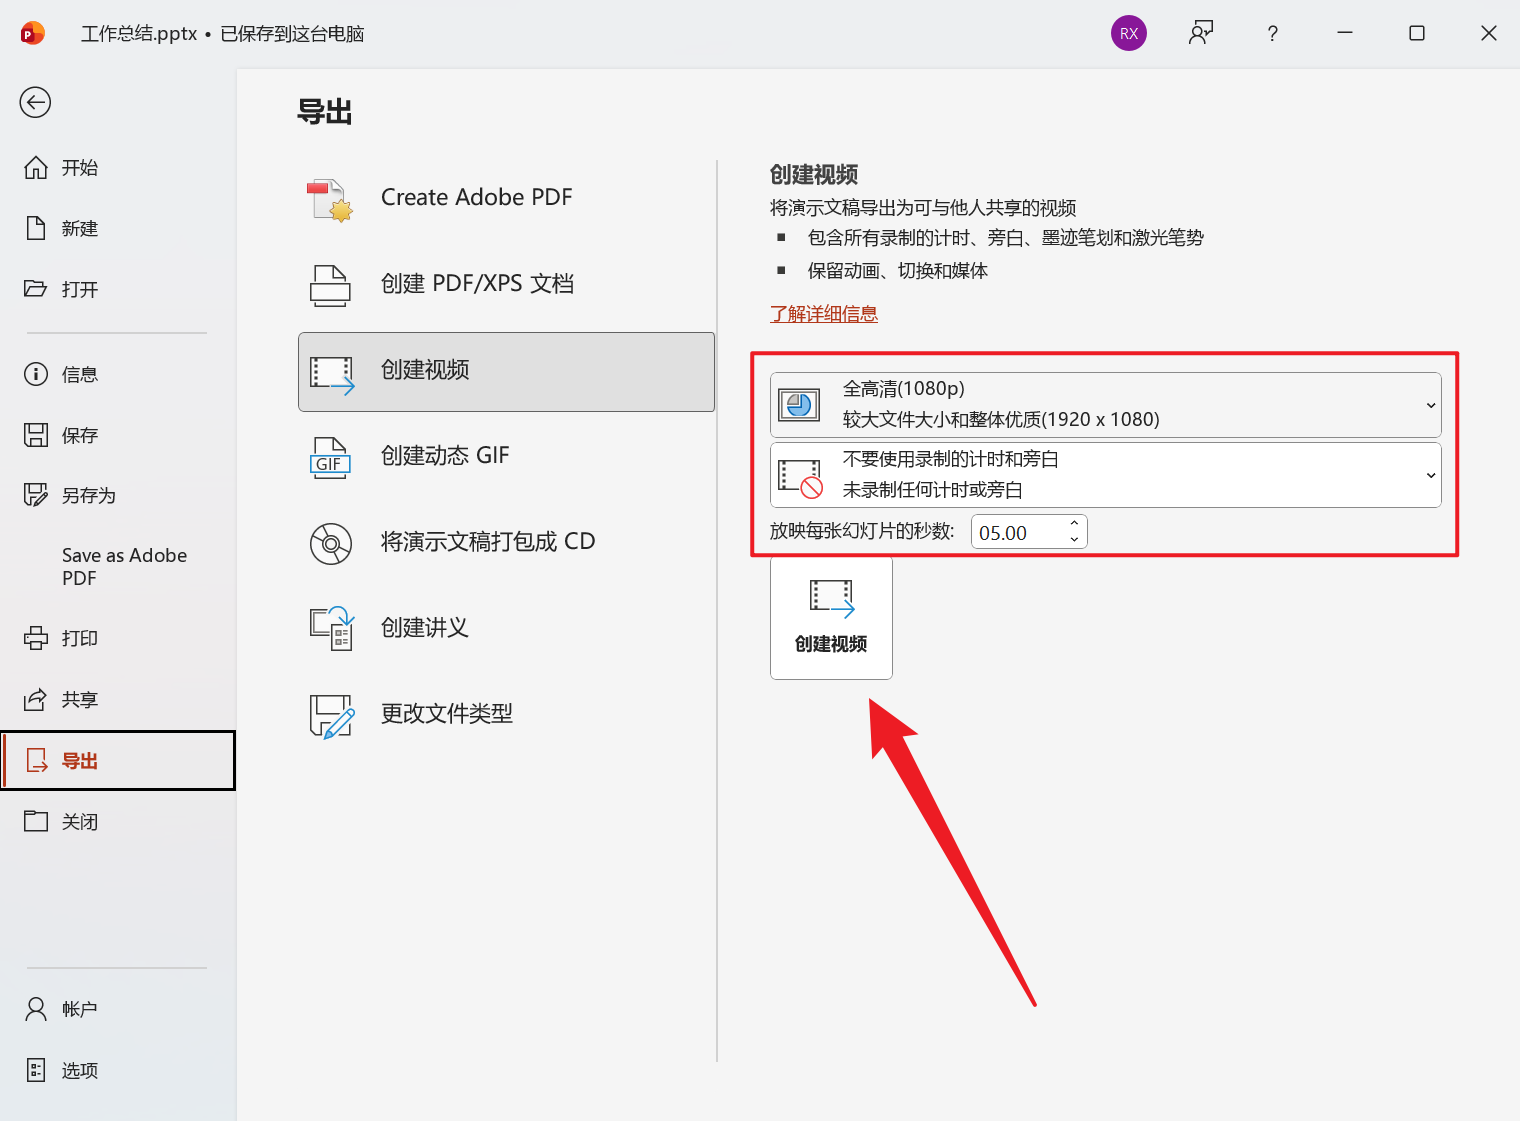This screenshot has height=1121, width=1520.
Task: Follow the 了解详细信息 link
Action: (x=823, y=313)
